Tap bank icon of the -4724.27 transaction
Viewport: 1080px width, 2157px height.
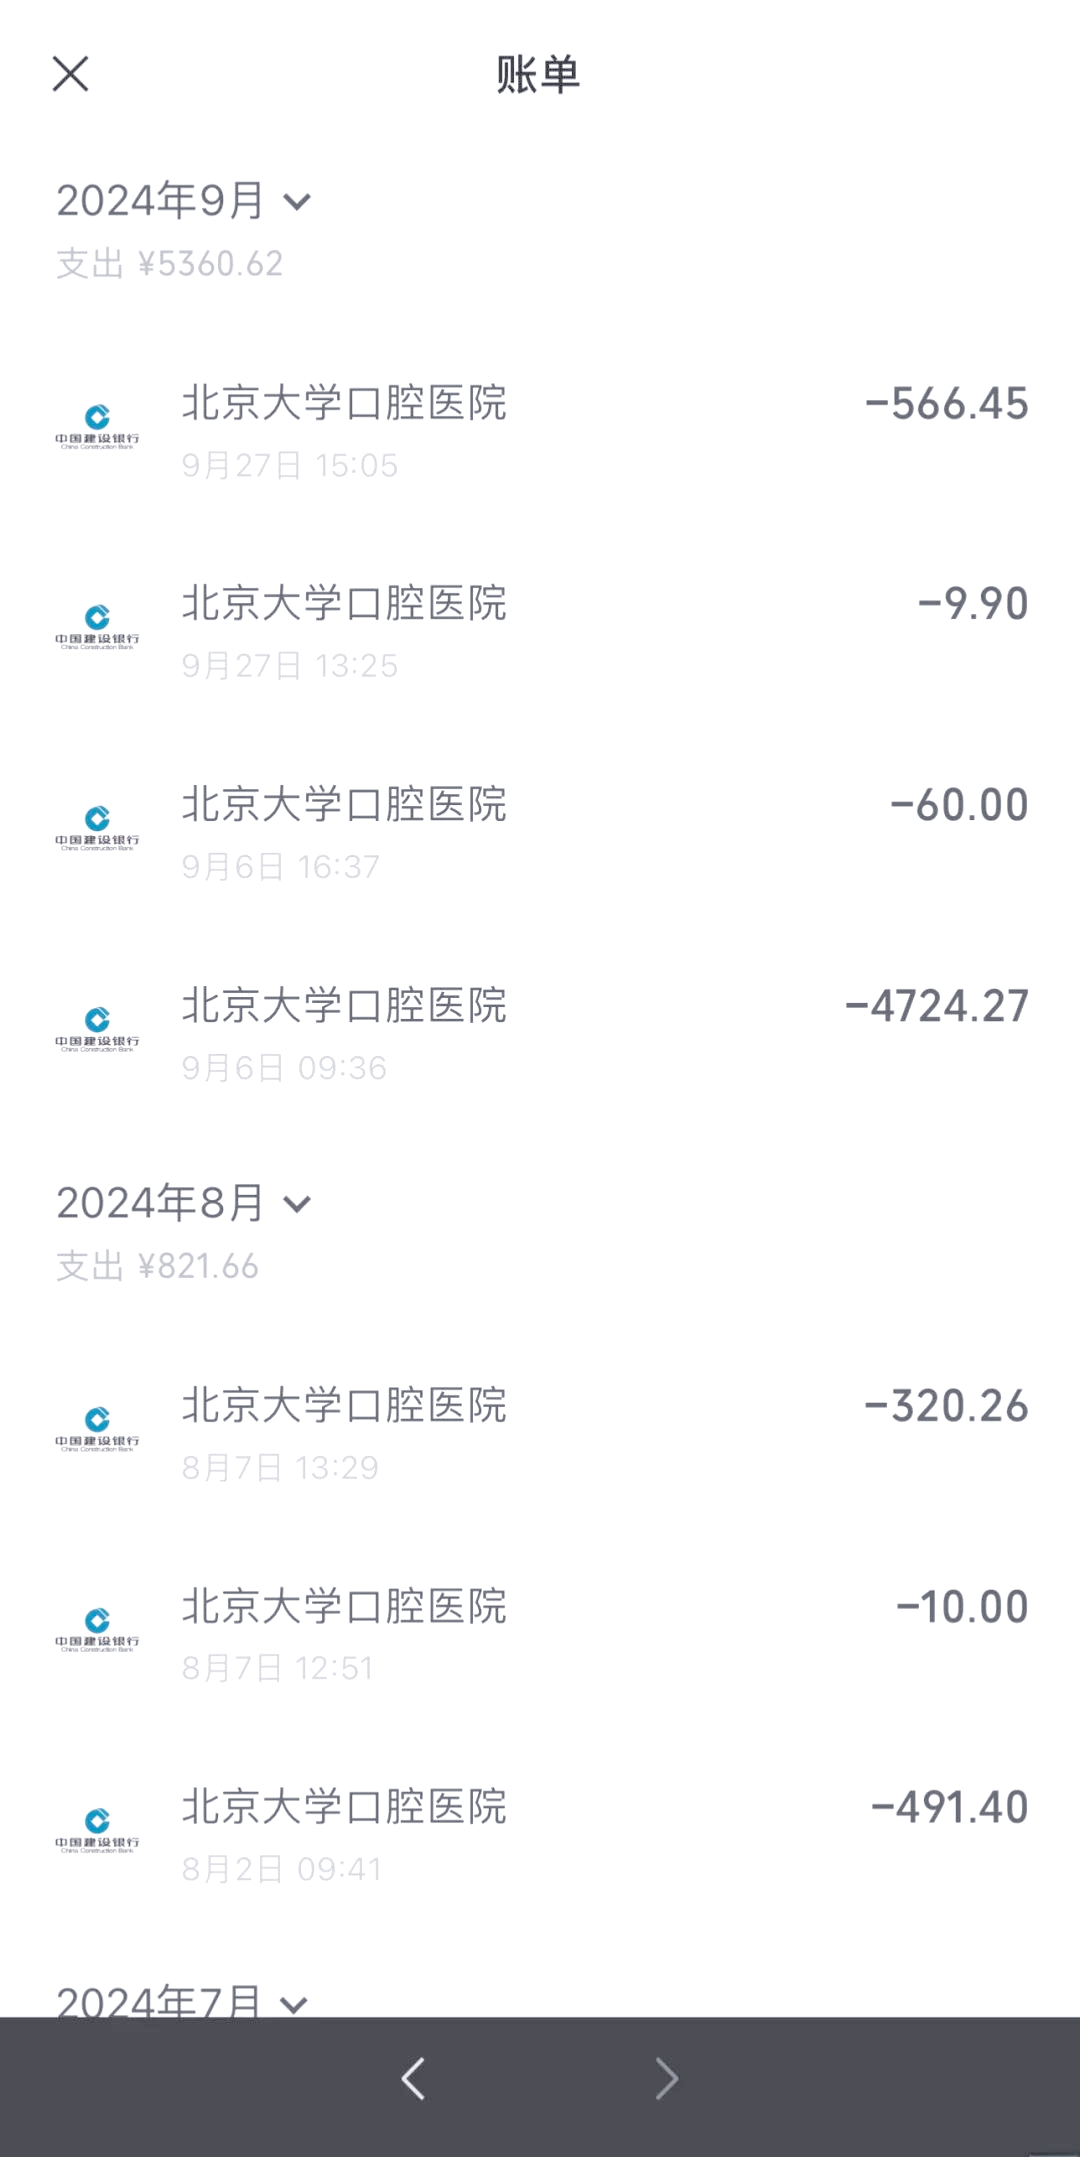97,1028
